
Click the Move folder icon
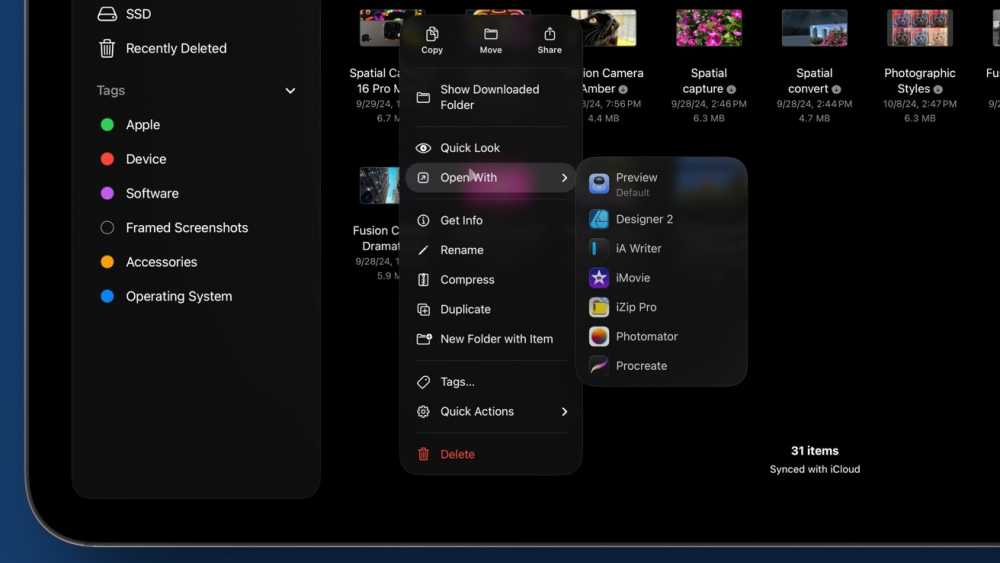tap(490, 34)
